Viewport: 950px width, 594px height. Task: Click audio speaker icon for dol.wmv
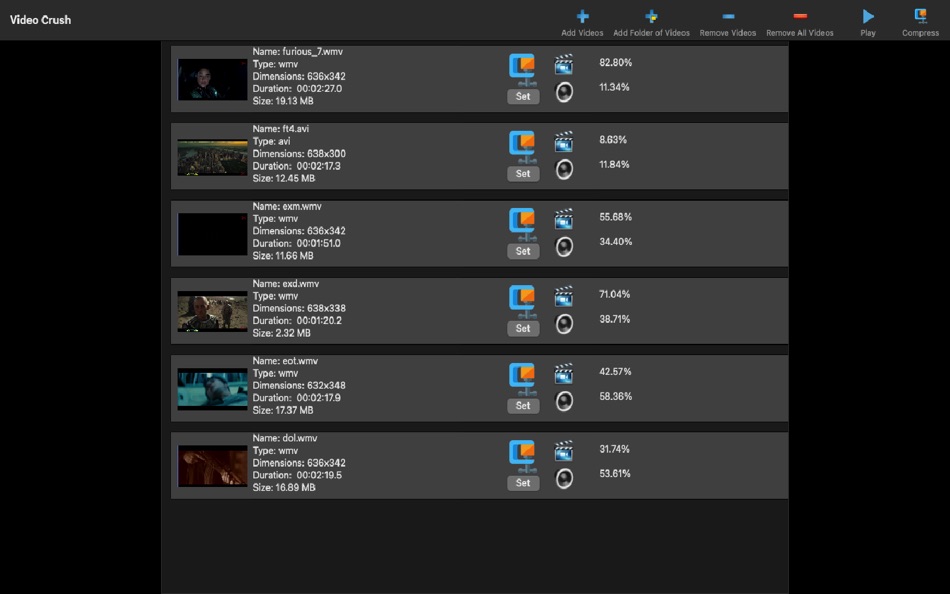(x=564, y=478)
